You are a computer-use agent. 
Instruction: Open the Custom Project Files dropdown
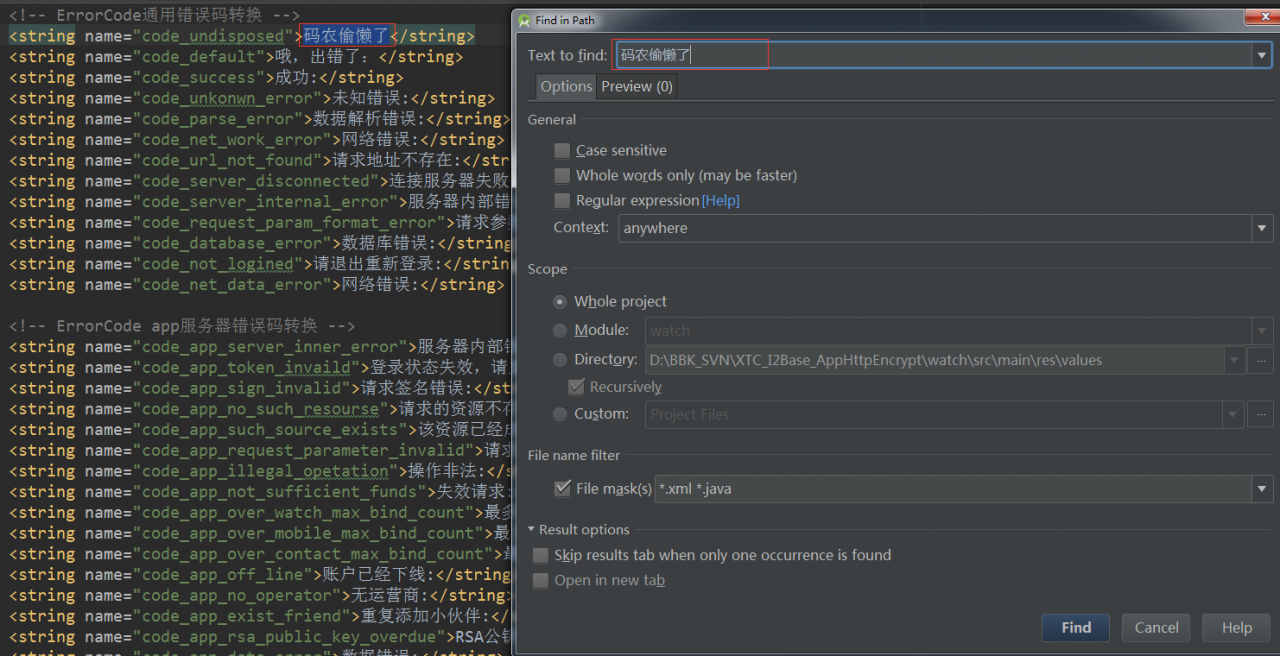click(x=1235, y=414)
